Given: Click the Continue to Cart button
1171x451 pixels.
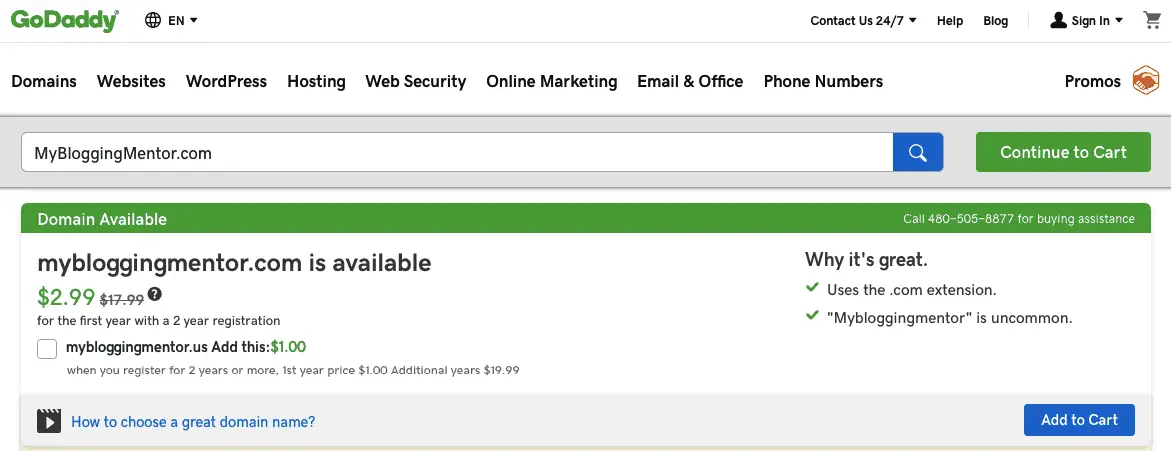Looking at the screenshot, I should click(1063, 152).
